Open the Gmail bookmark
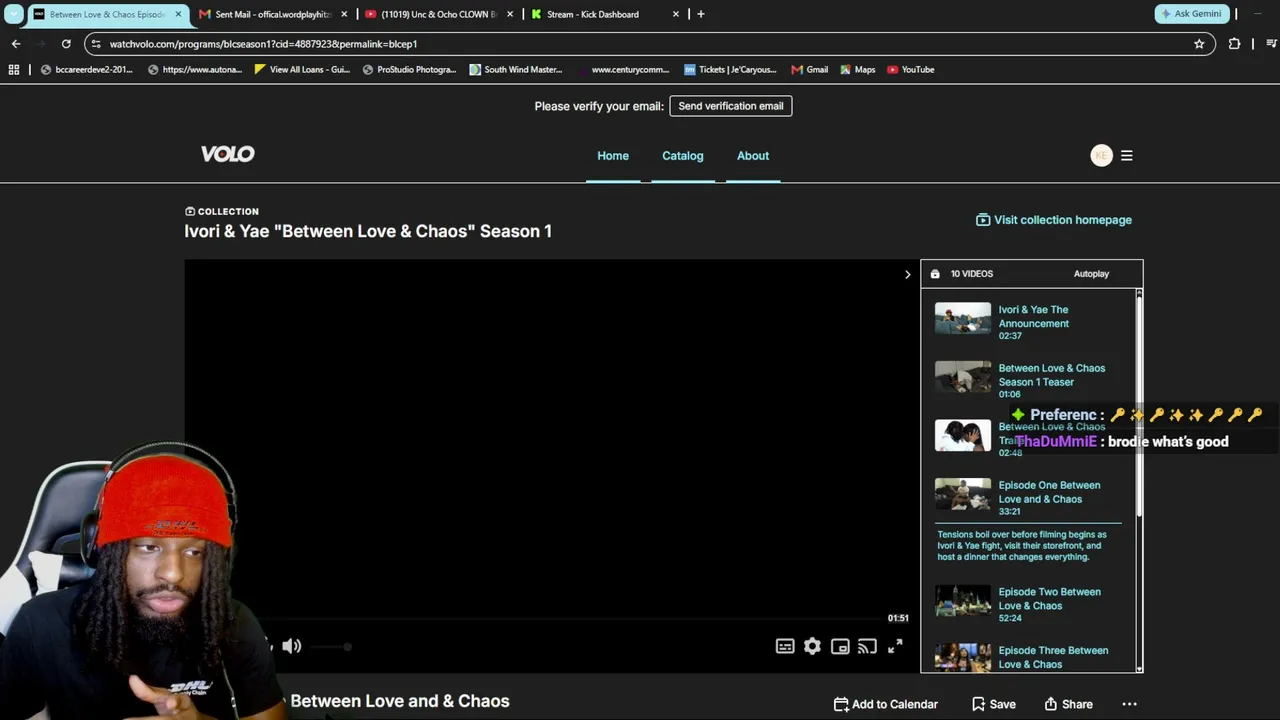Viewport: 1280px width, 720px height. tap(810, 70)
